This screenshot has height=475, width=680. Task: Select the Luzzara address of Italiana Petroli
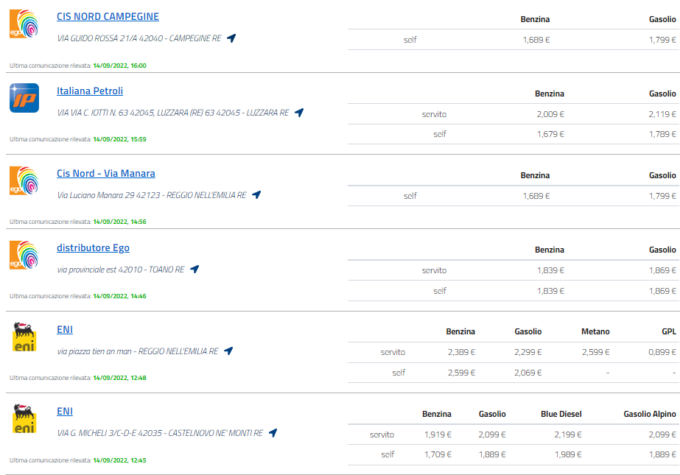click(x=173, y=113)
